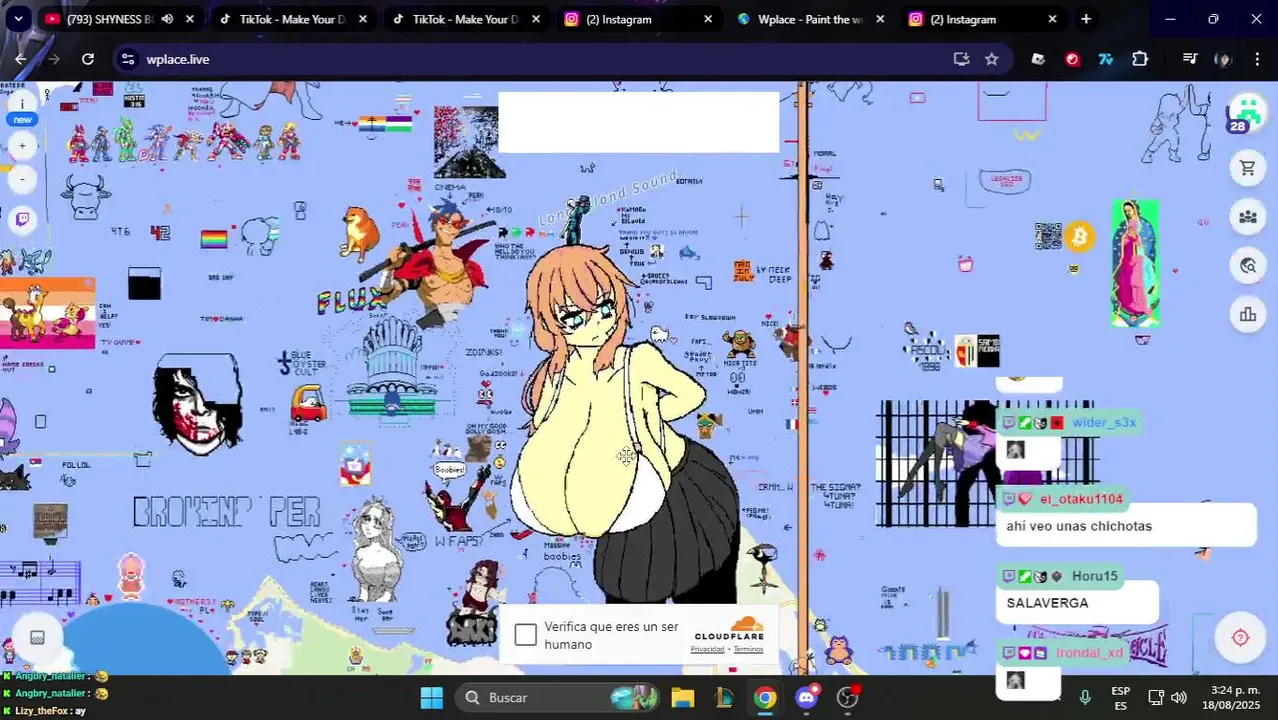Open the Cloudflare Términos link
This screenshot has height=720, width=1278.
tap(748, 649)
